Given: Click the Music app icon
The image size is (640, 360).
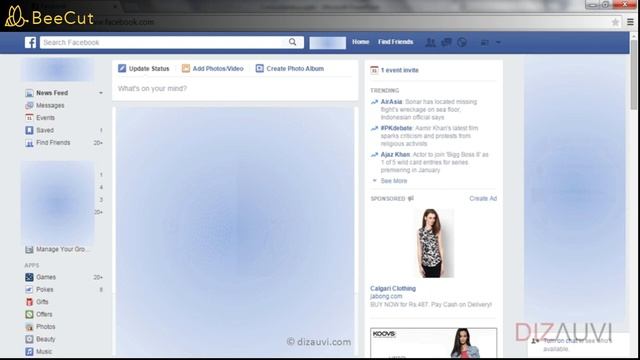Looking at the screenshot, I should (29, 351).
